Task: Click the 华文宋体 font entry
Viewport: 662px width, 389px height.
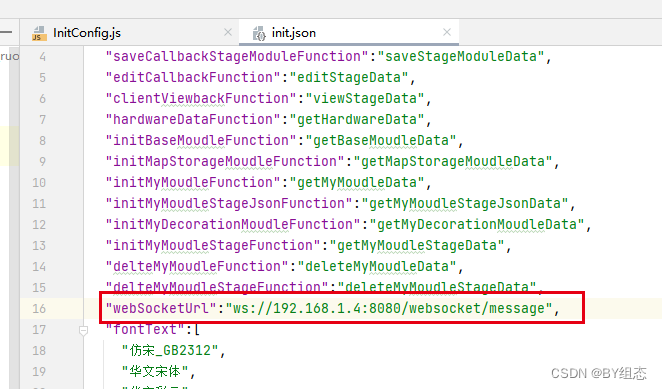Action: [x=155, y=372]
